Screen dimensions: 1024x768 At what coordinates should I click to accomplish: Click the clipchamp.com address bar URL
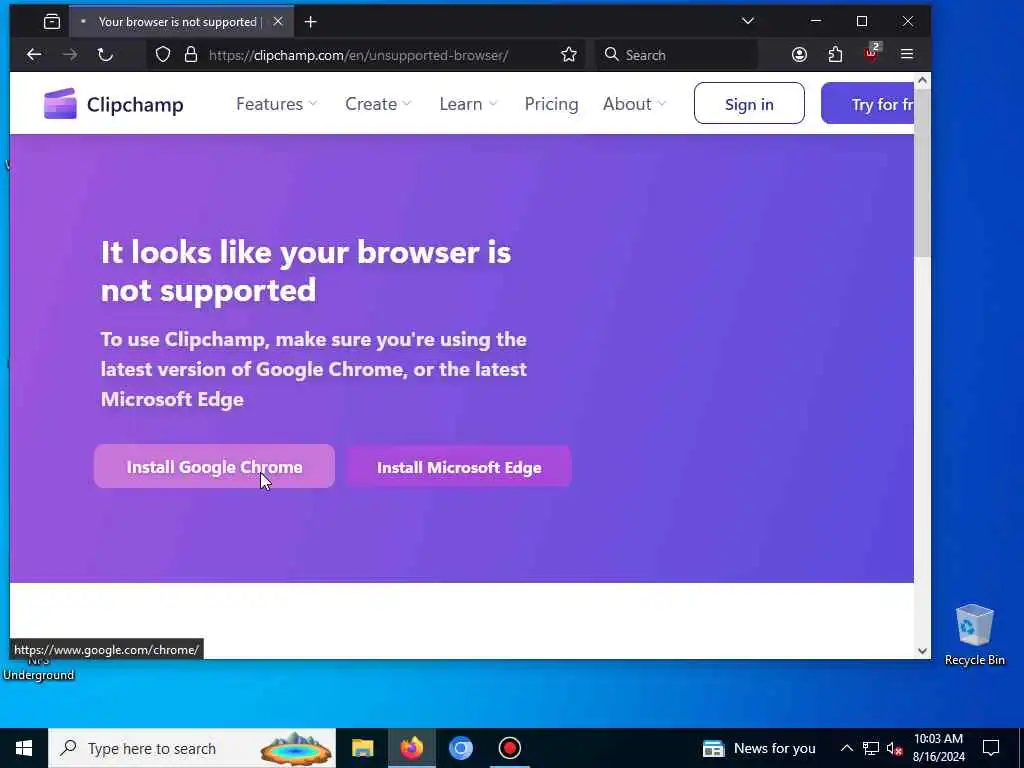pyautogui.click(x=358, y=55)
